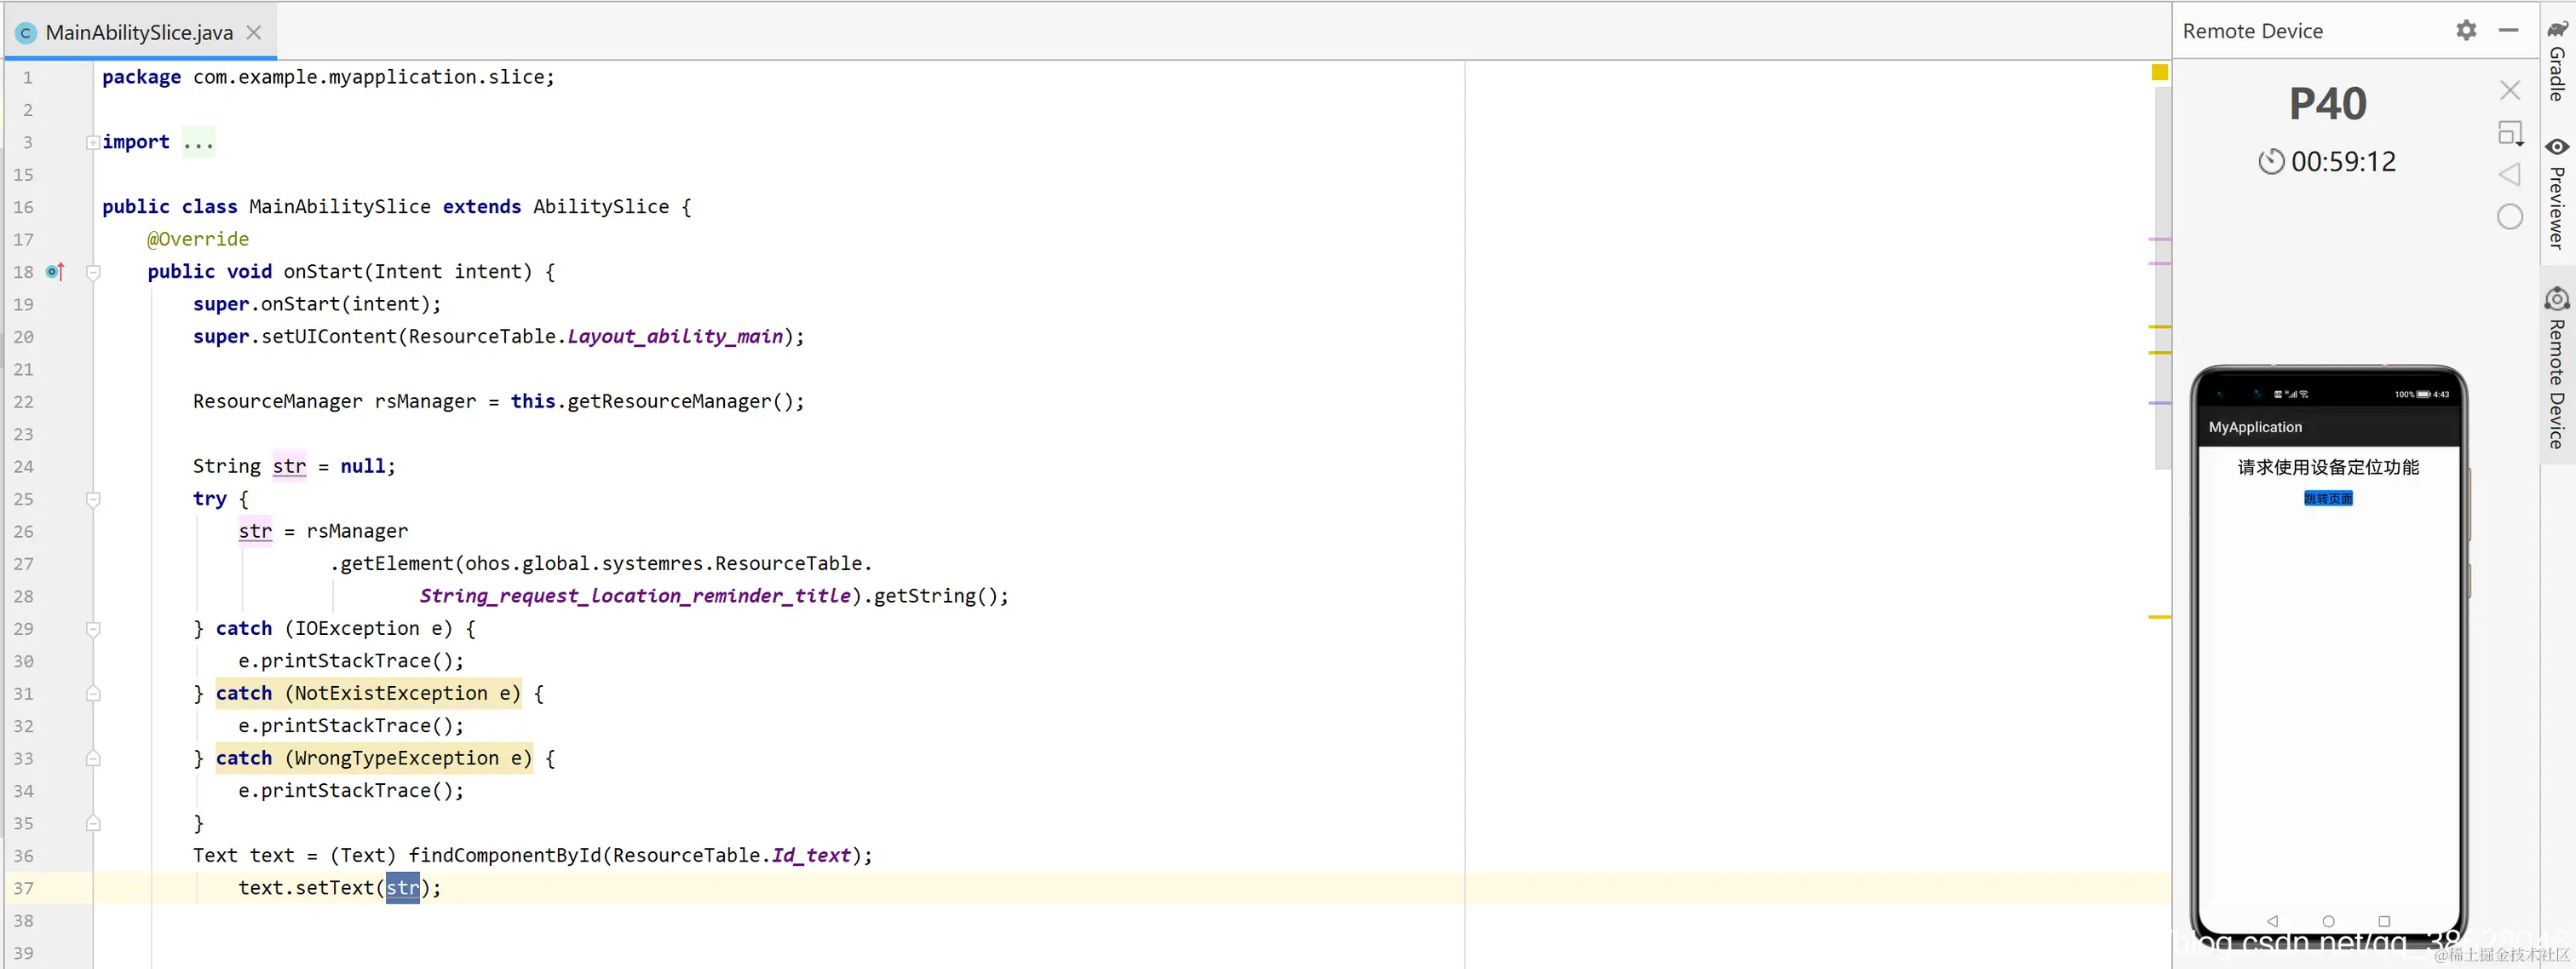Click the selected str in setText call
This screenshot has height=969, width=2576.
pyautogui.click(x=402, y=887)
